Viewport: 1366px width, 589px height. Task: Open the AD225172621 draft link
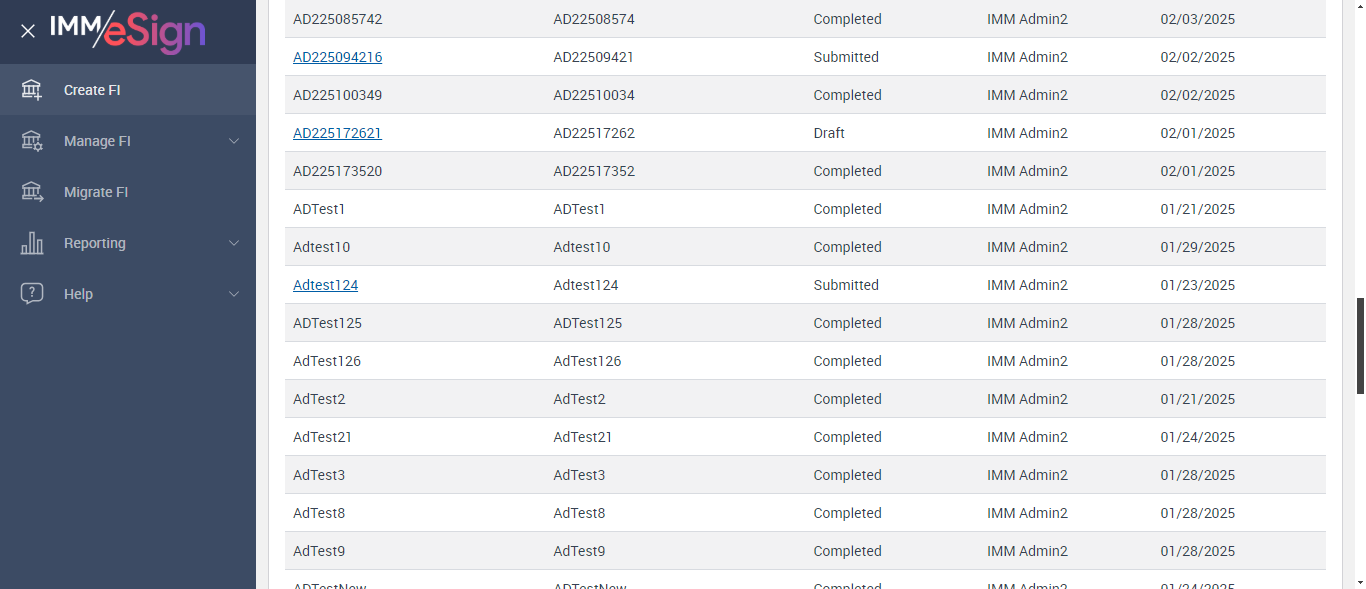pos(337,133)
